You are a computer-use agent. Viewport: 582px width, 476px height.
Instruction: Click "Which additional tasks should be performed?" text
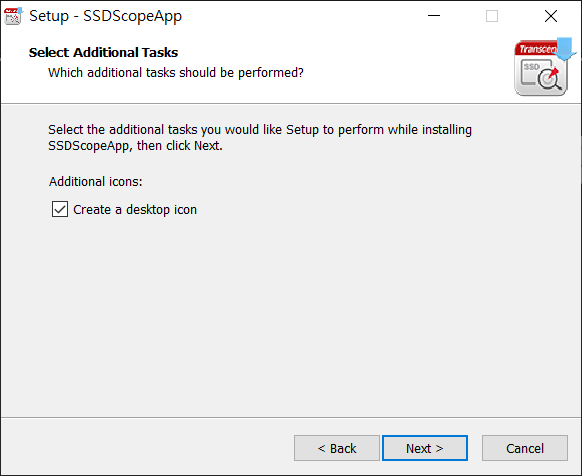(176, 73)
